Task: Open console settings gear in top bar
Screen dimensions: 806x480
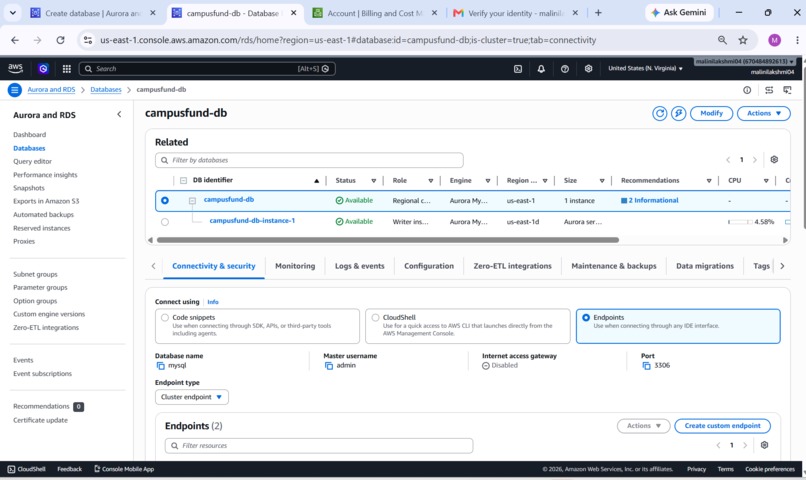Action: [589, 69]
